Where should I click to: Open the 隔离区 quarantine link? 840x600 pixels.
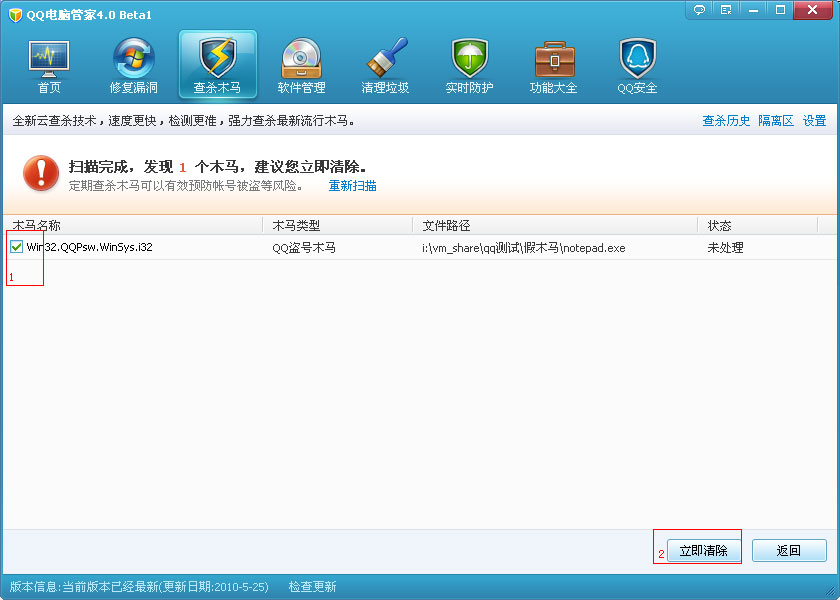pos(776,121)
